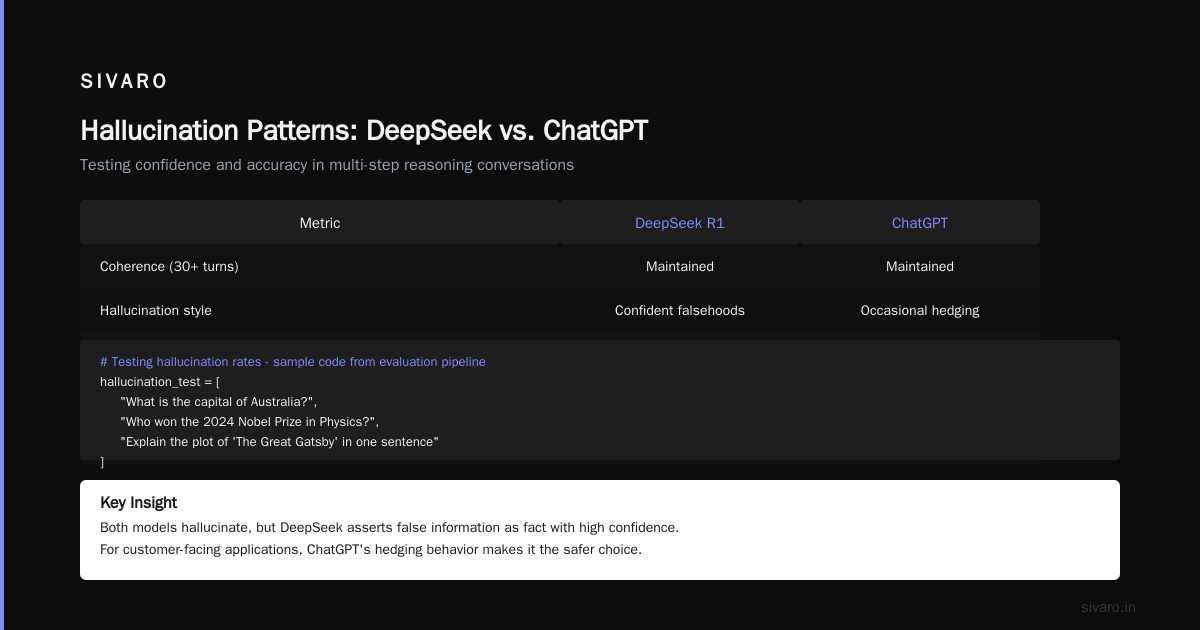Click the sentence about ChatGPT's hedging behavior
The image size is (1200, 630).
(x=371, y=549)
